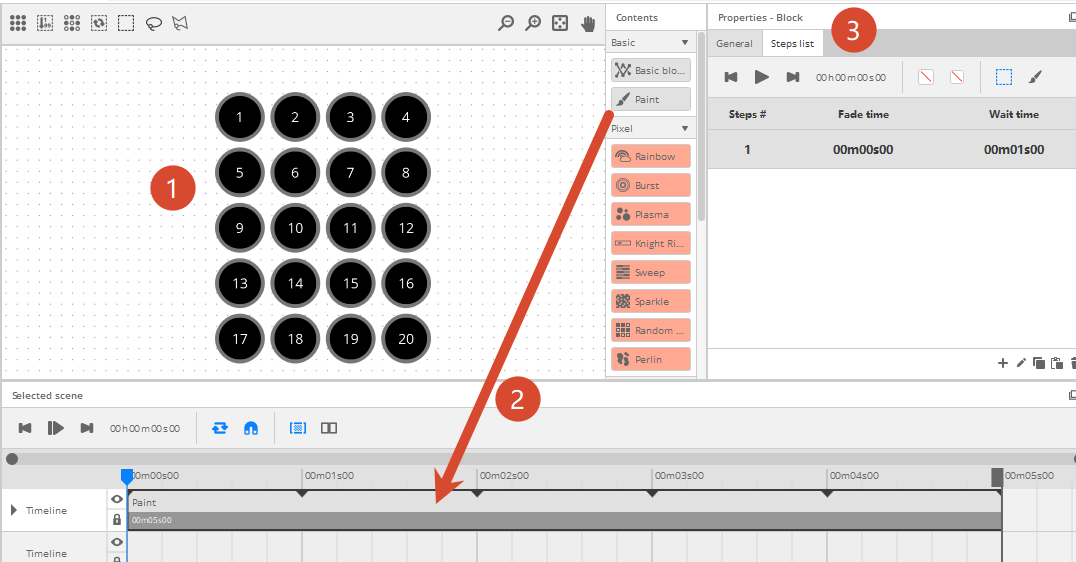
Task: Select the paintbrush tool in Steps list
Action: (1035, 77)
